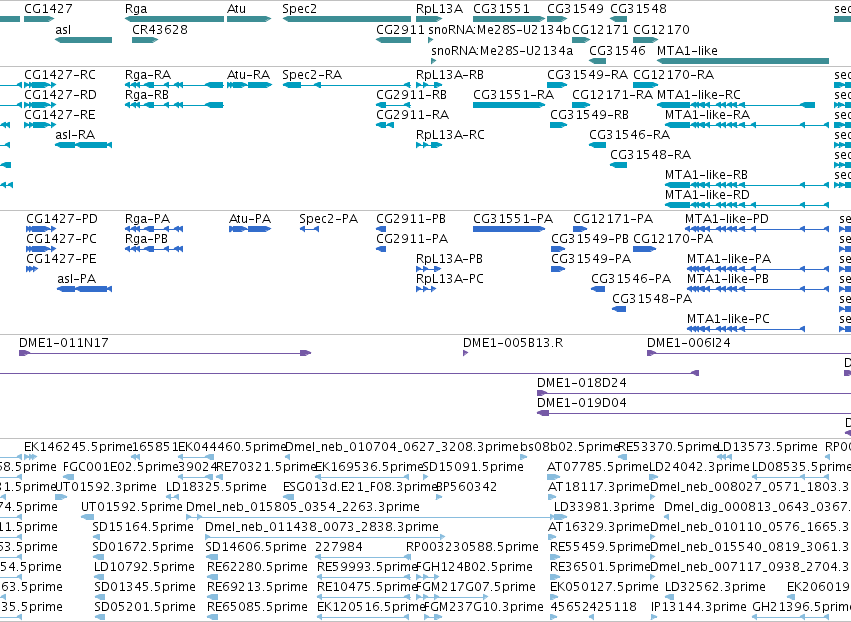Select BAC end DME1-005B13.R label
This screenshot has height=622, width=851.
[x=513, y=343]
